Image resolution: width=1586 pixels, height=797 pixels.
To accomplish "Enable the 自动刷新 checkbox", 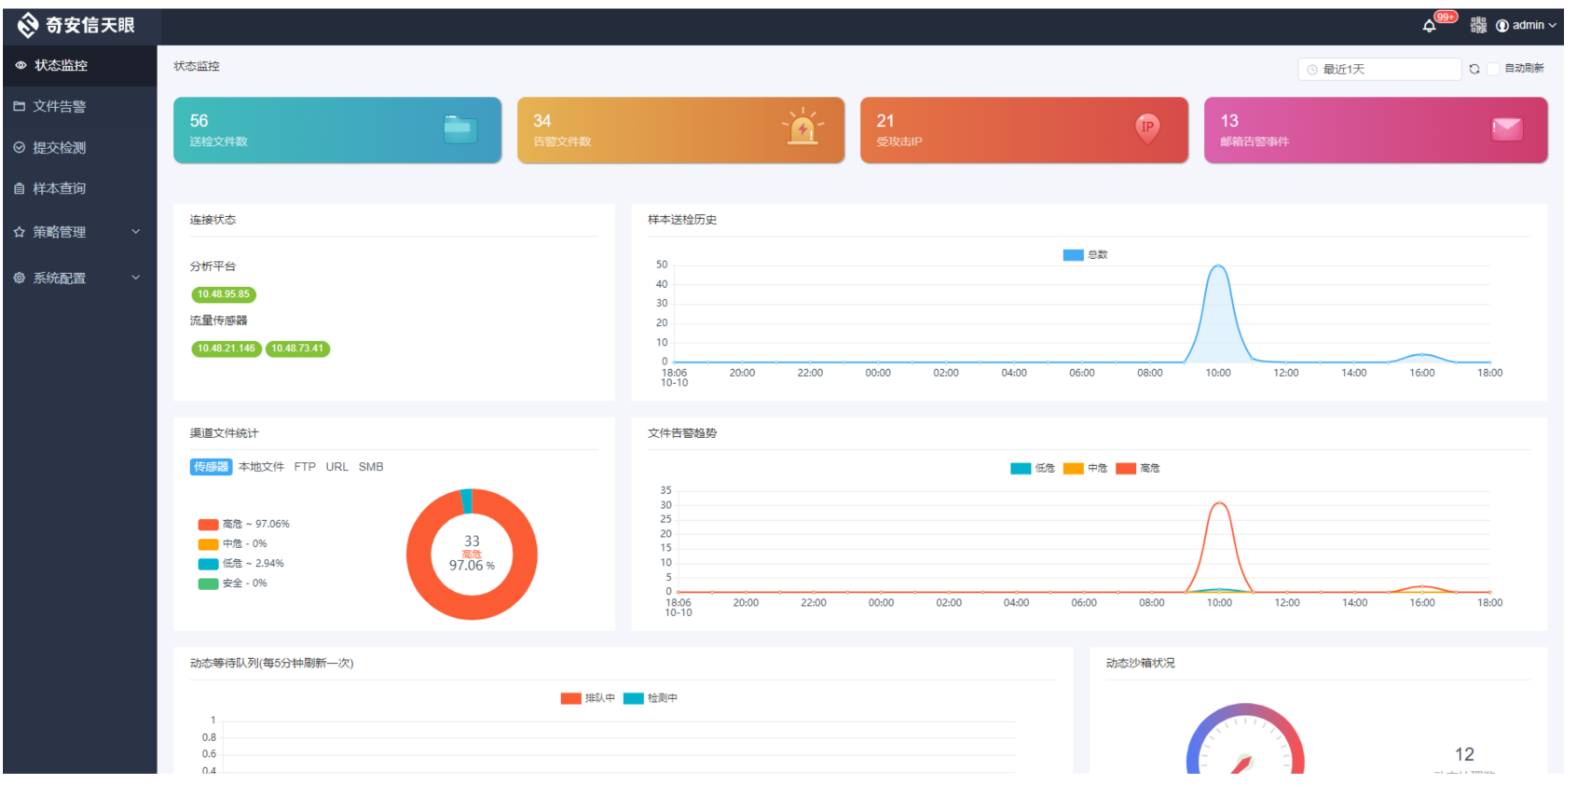I will pyautogui.click(x=1494, y=69).
